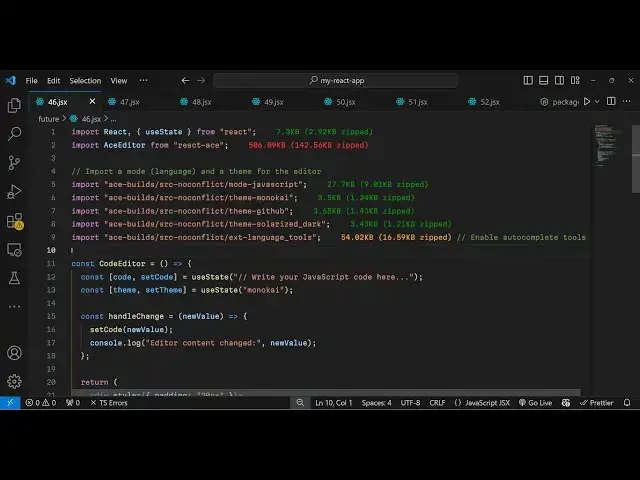The image size is (640, 480).
Task: Toggle bottom panel layout button
Action: click(543, 80)
